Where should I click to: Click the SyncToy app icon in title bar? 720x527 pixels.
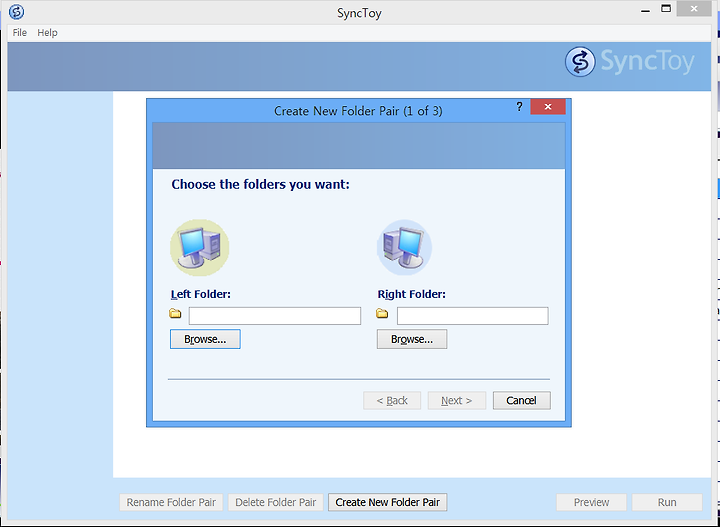point(17,12)
